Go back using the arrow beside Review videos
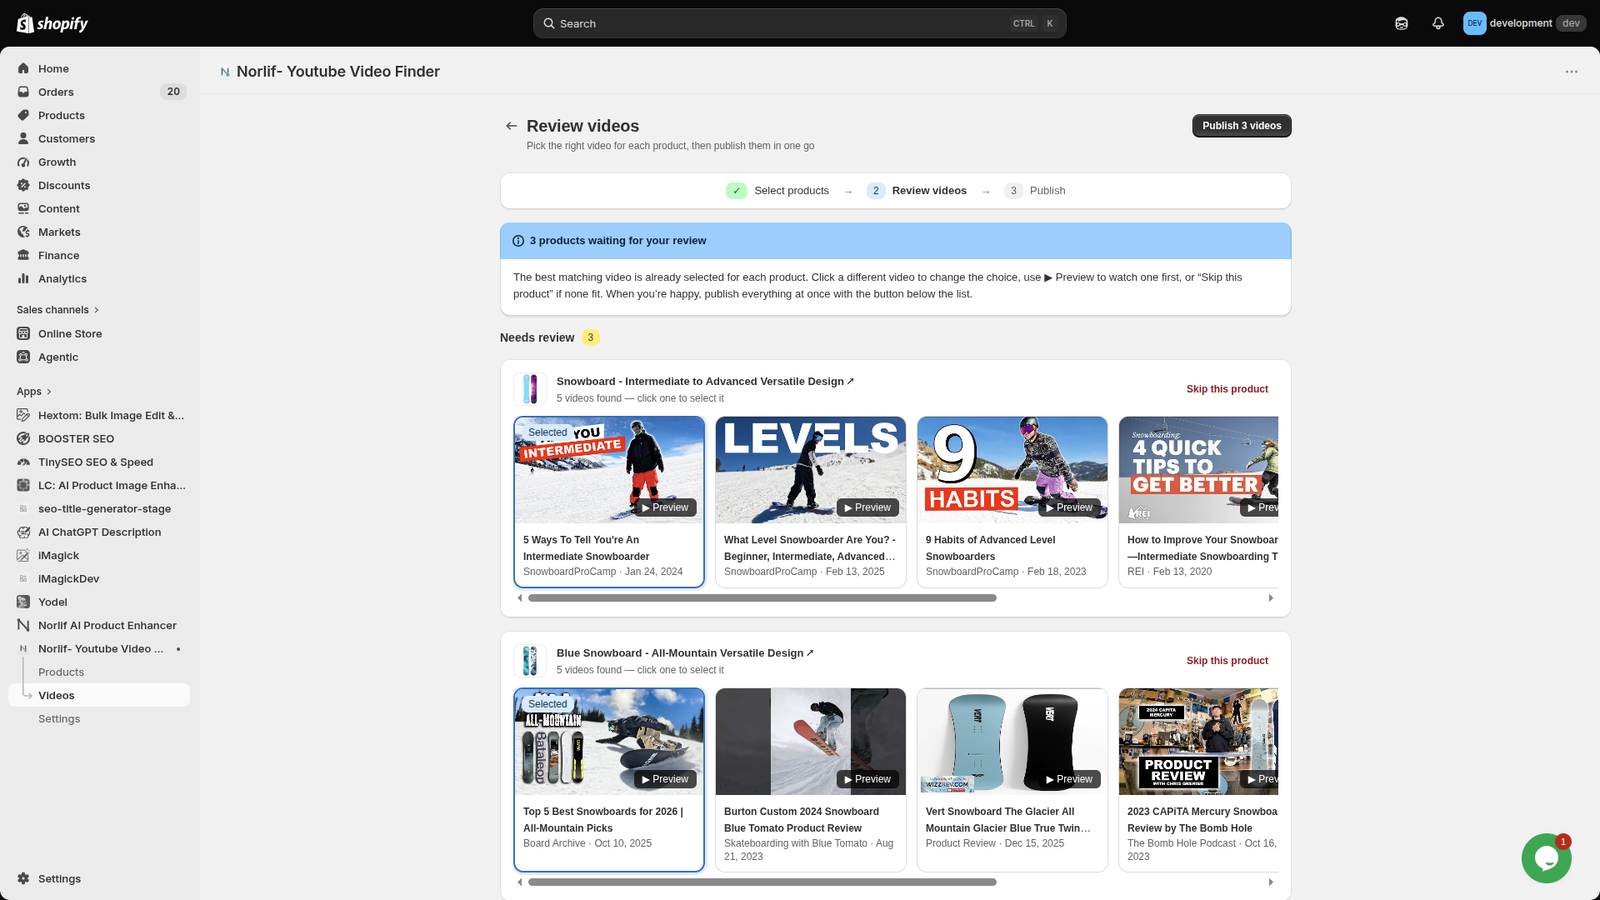The height and width of the screenshot is (900, 1600). pos(511,126)
